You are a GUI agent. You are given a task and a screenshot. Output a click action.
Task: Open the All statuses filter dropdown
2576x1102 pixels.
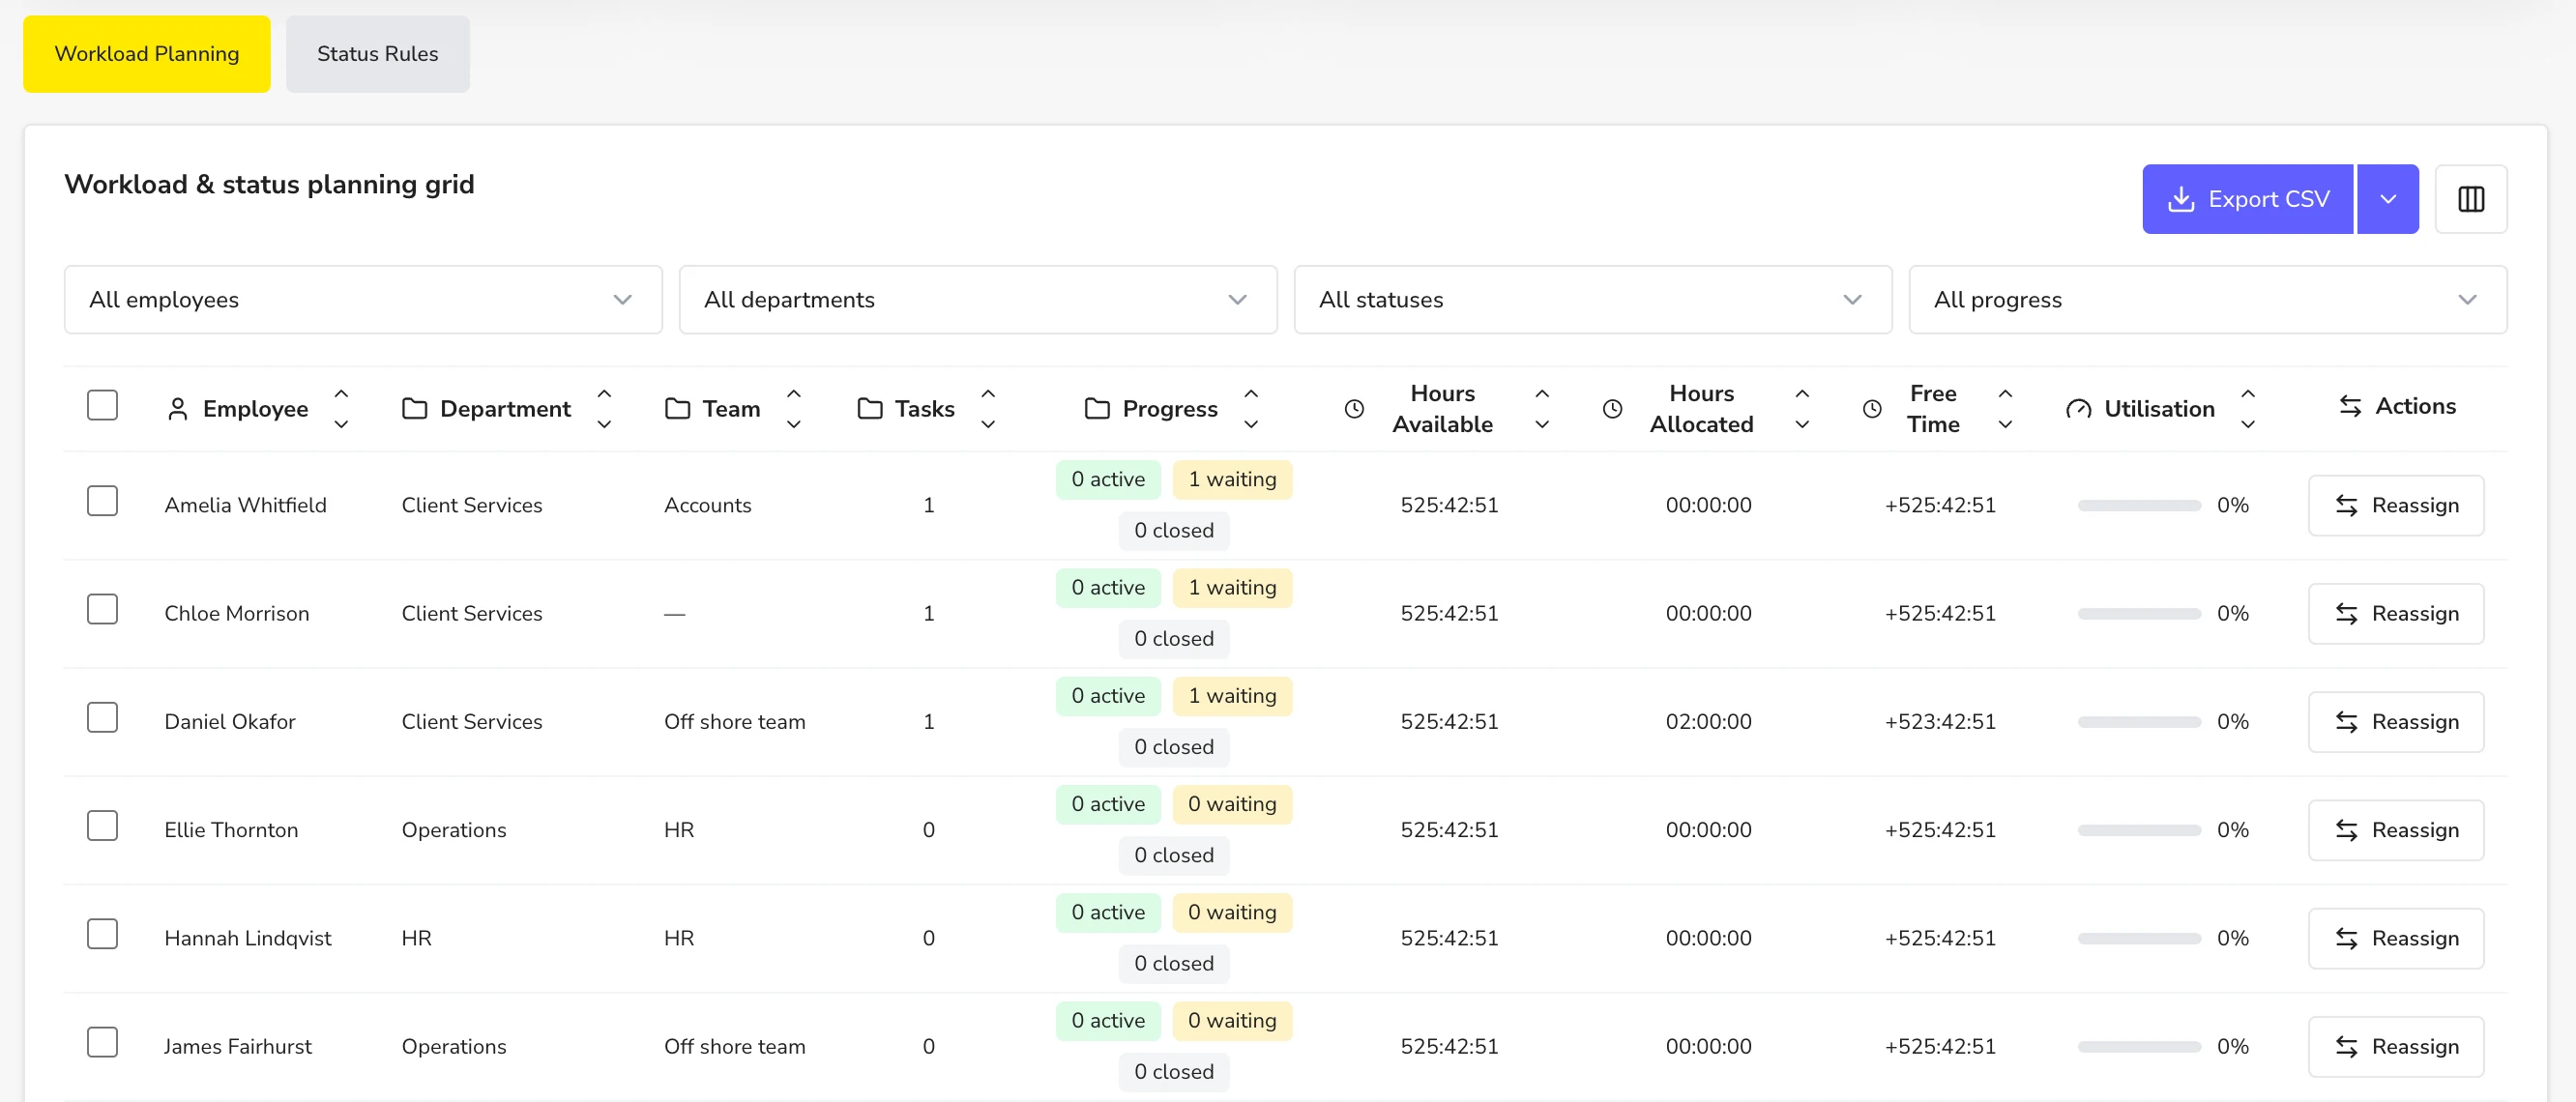click(x=1592, y=299)
